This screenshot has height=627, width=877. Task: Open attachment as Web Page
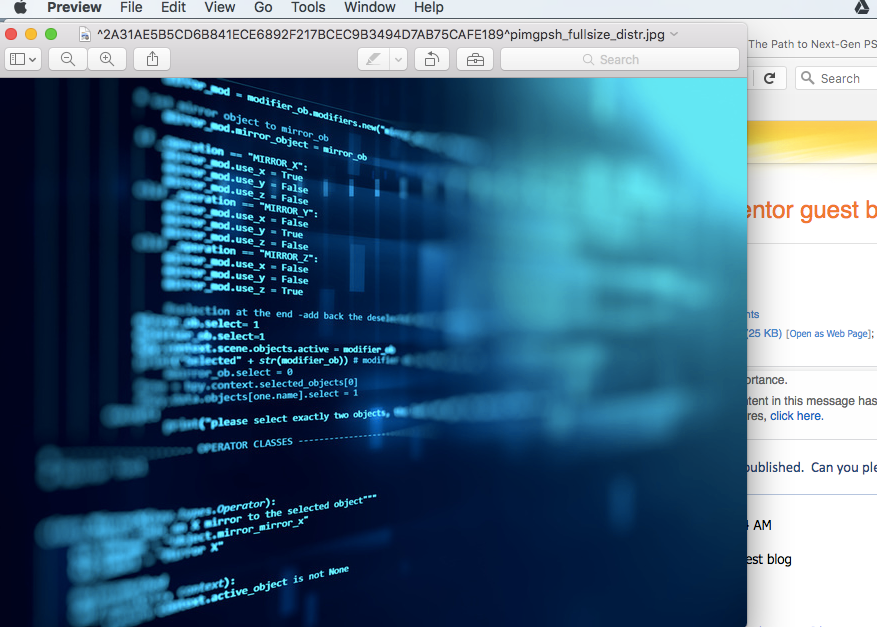pyautogui.click(x=828, y=333)
